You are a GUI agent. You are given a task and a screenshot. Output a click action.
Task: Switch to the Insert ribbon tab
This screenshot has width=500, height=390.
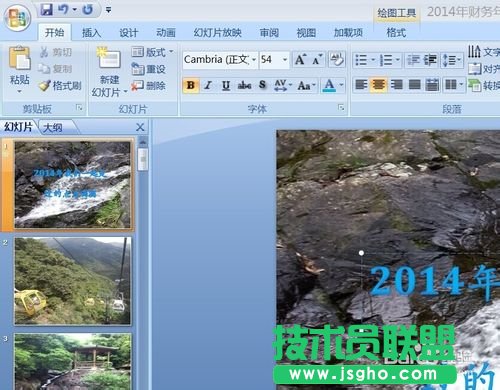click(91, 33)
